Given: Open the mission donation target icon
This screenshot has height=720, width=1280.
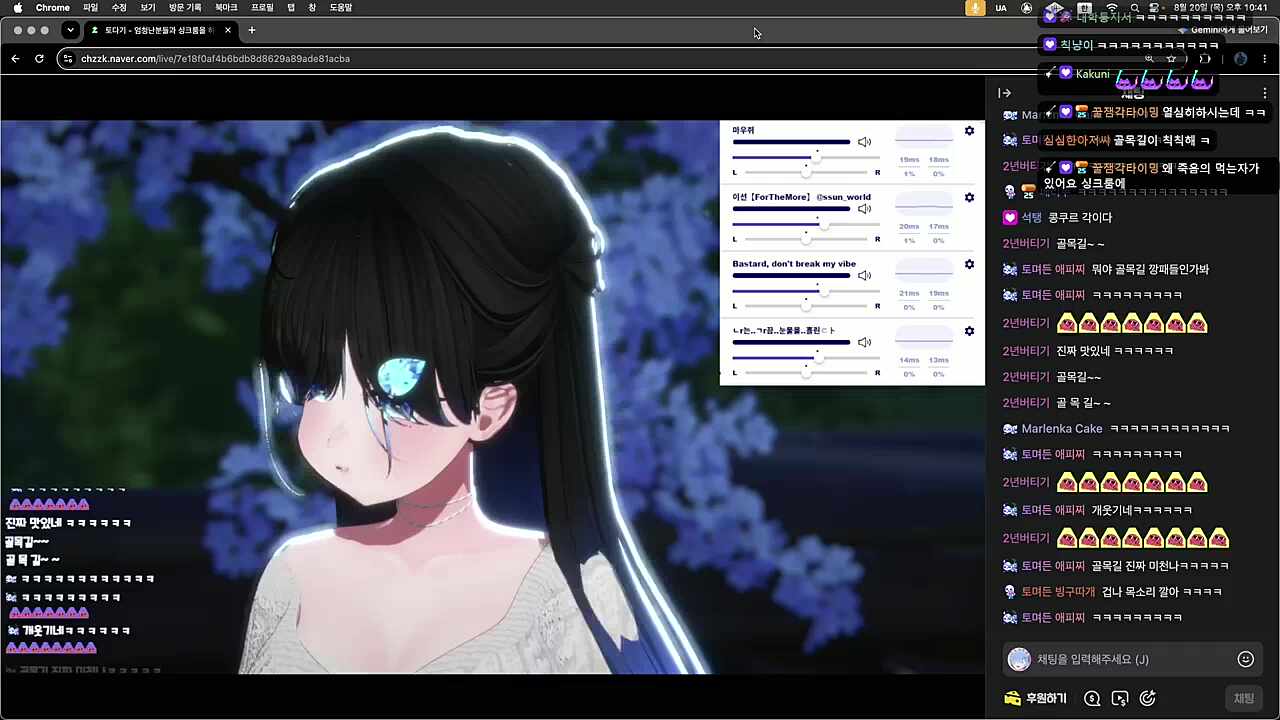Looking at the screenshot, I should [x=1148, y=699].
